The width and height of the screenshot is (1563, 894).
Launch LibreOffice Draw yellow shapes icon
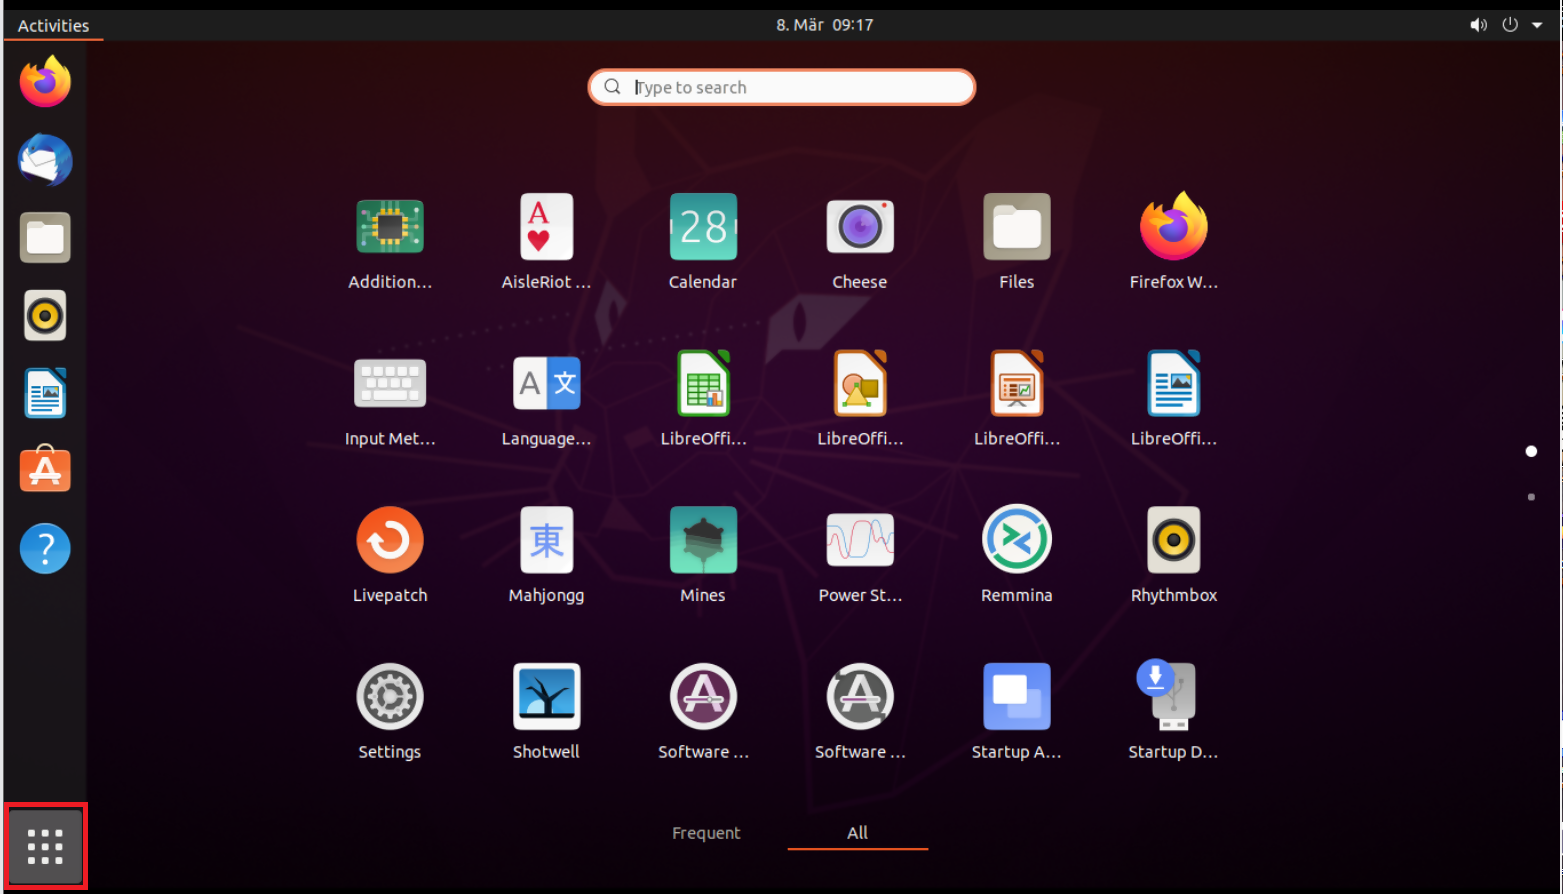(860, 384)
